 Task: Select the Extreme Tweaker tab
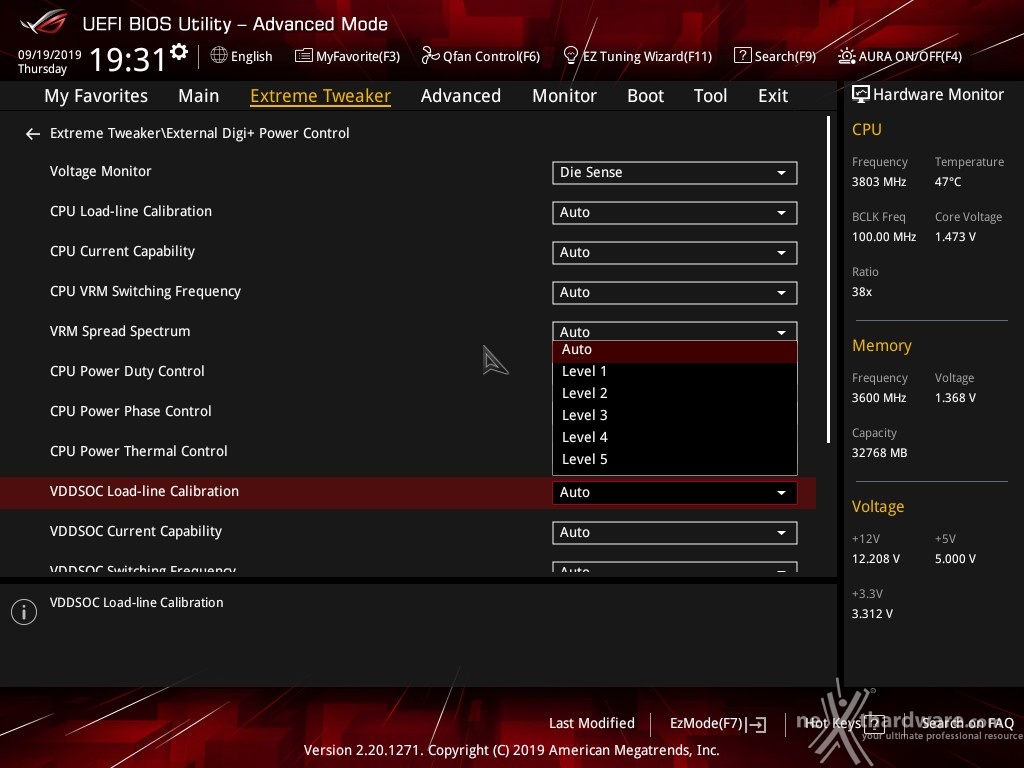[320, 96]
